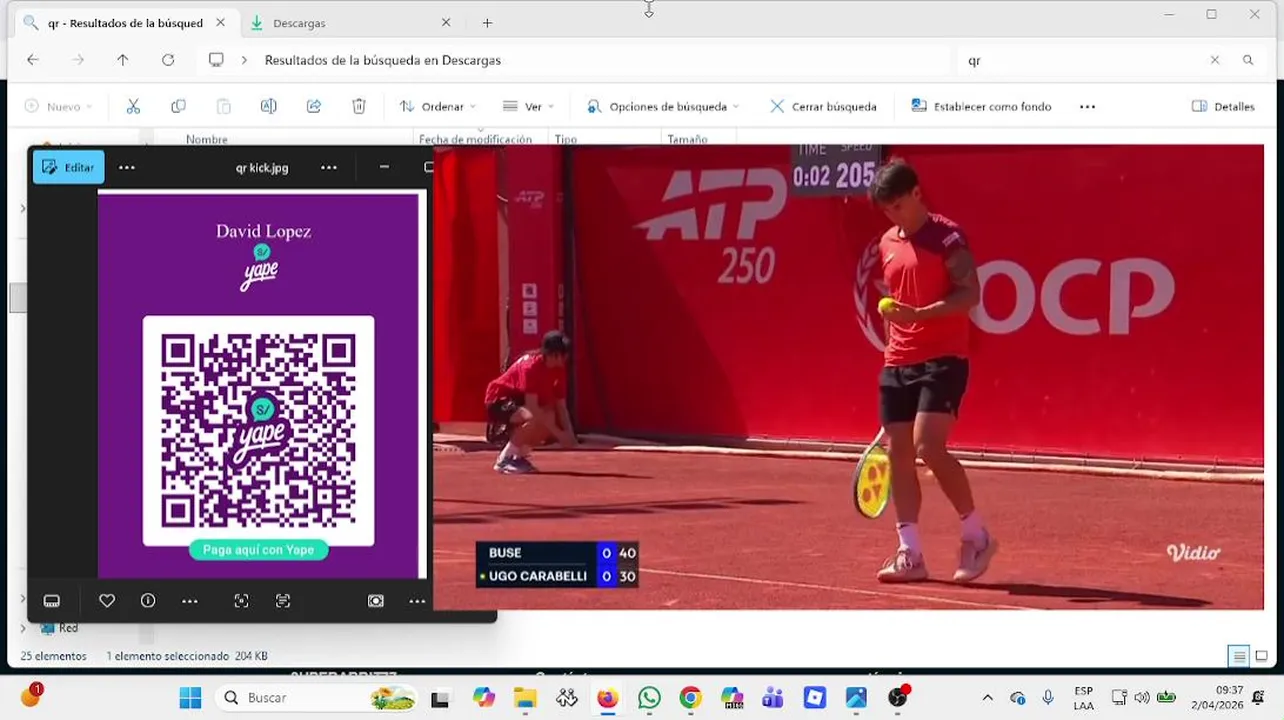
Task: Click the Photos fit-to-window zoom icon
Action: point(241,601)
